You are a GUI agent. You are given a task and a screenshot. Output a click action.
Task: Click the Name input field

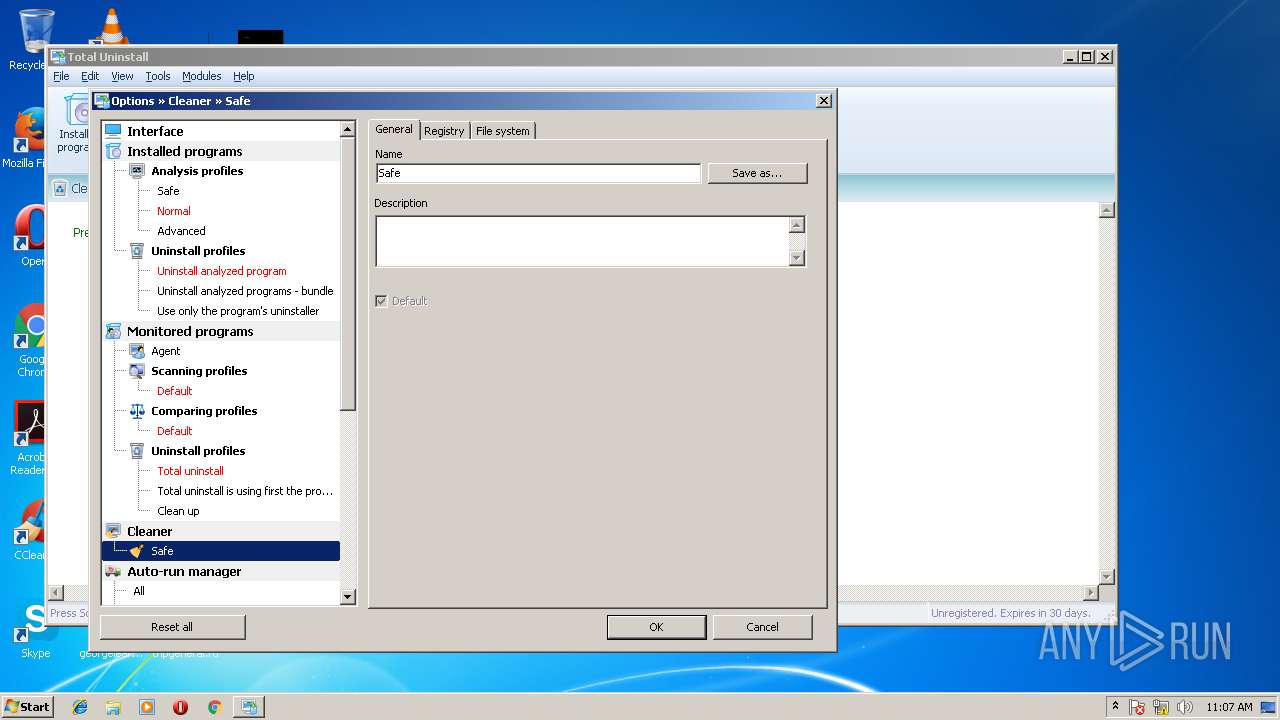538,173
